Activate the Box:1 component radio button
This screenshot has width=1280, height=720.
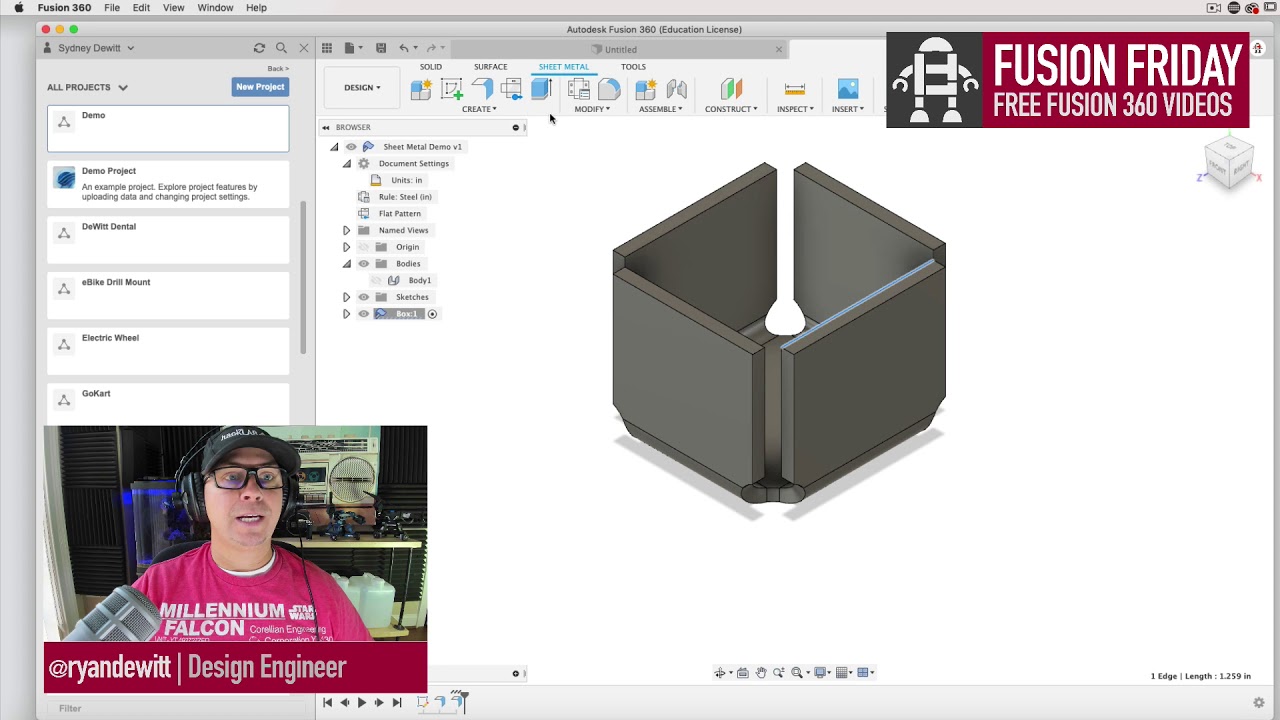[432, 314]
